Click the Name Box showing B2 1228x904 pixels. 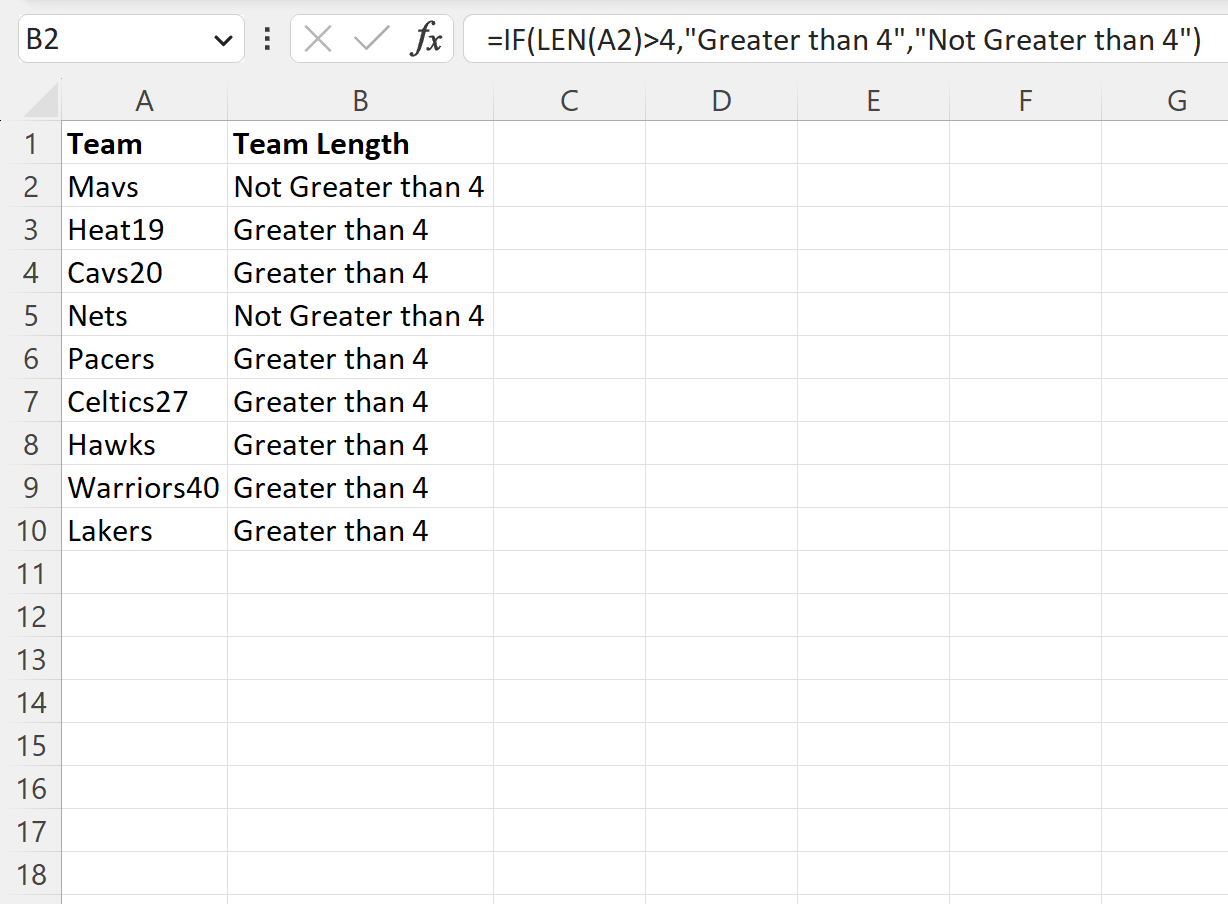110,39
